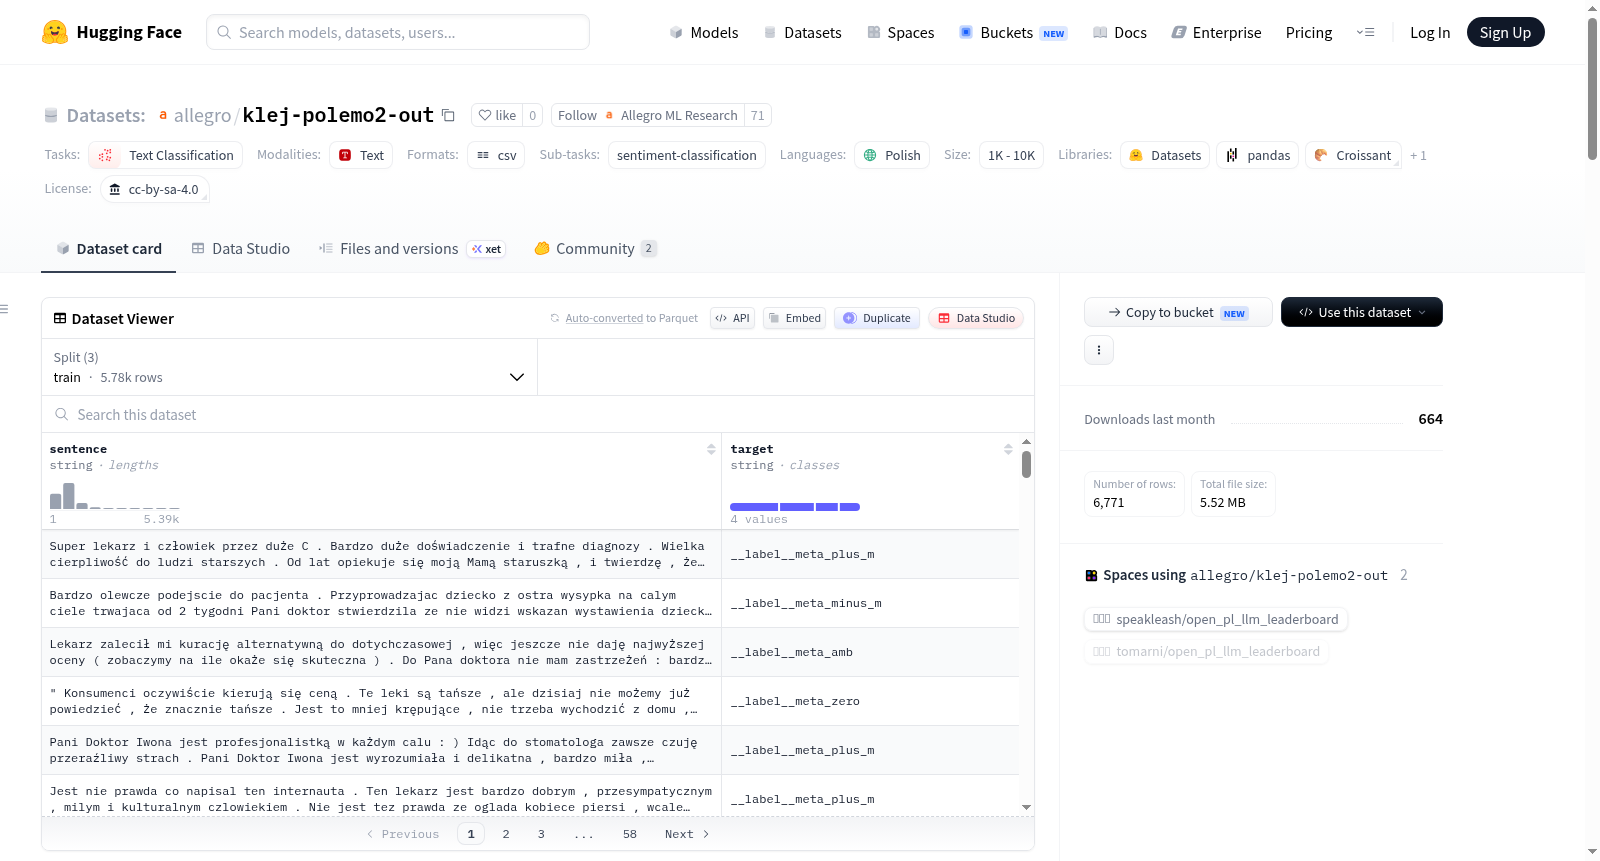Open the collapsed sidebar menu icon at left edge

coord(4,309)
